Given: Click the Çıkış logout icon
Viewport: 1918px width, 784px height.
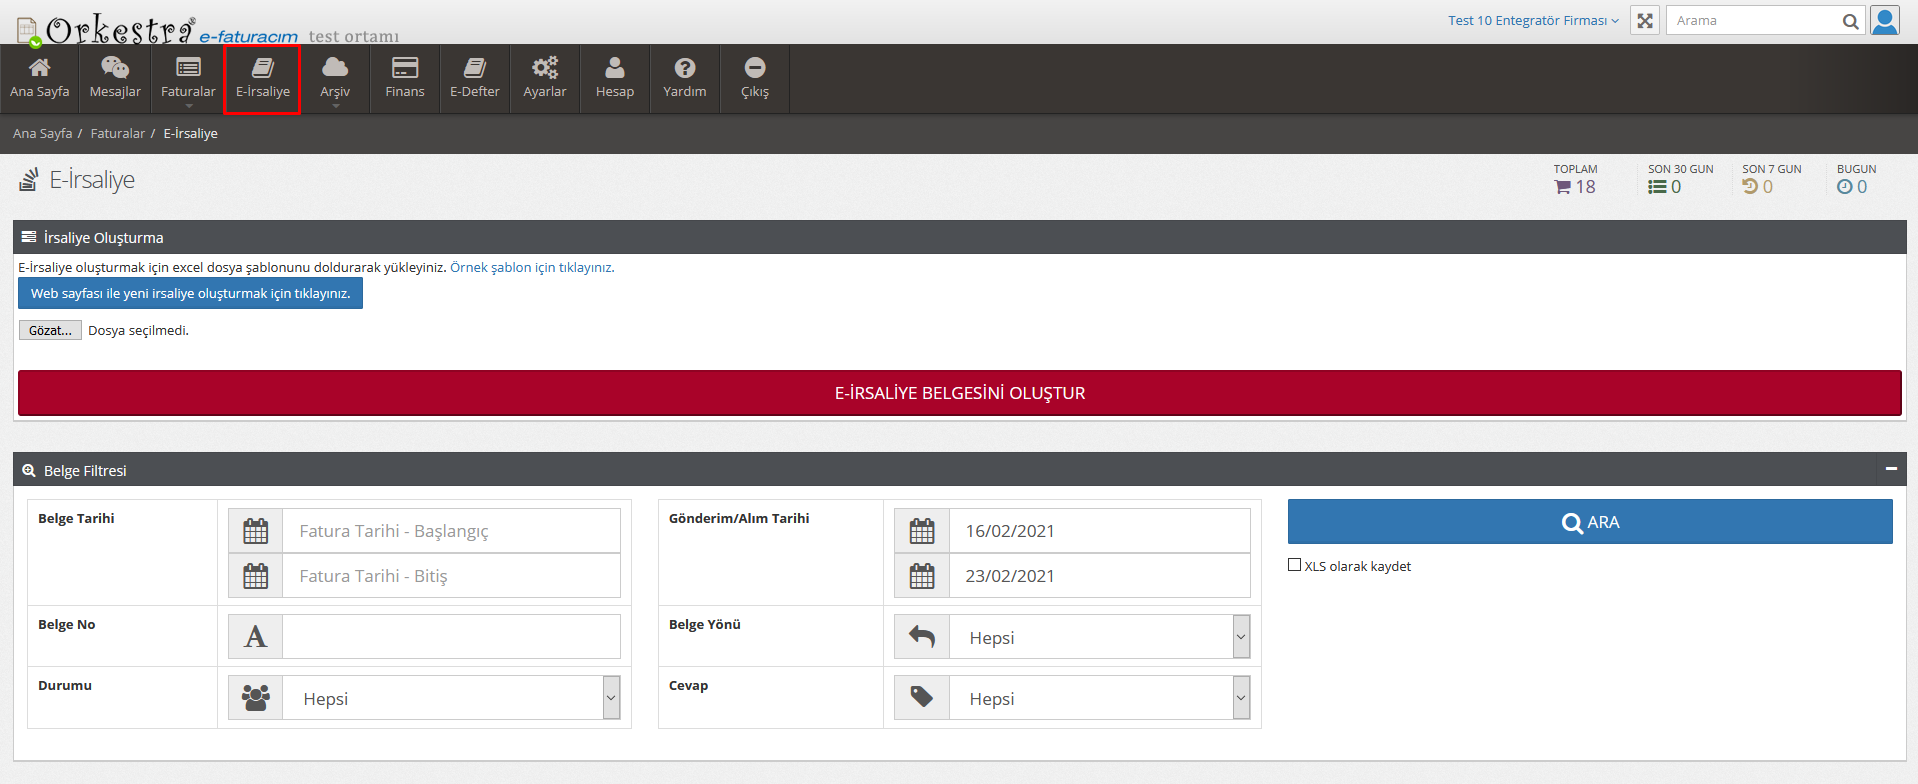Looking at the screenshot, I should [755, 68].
